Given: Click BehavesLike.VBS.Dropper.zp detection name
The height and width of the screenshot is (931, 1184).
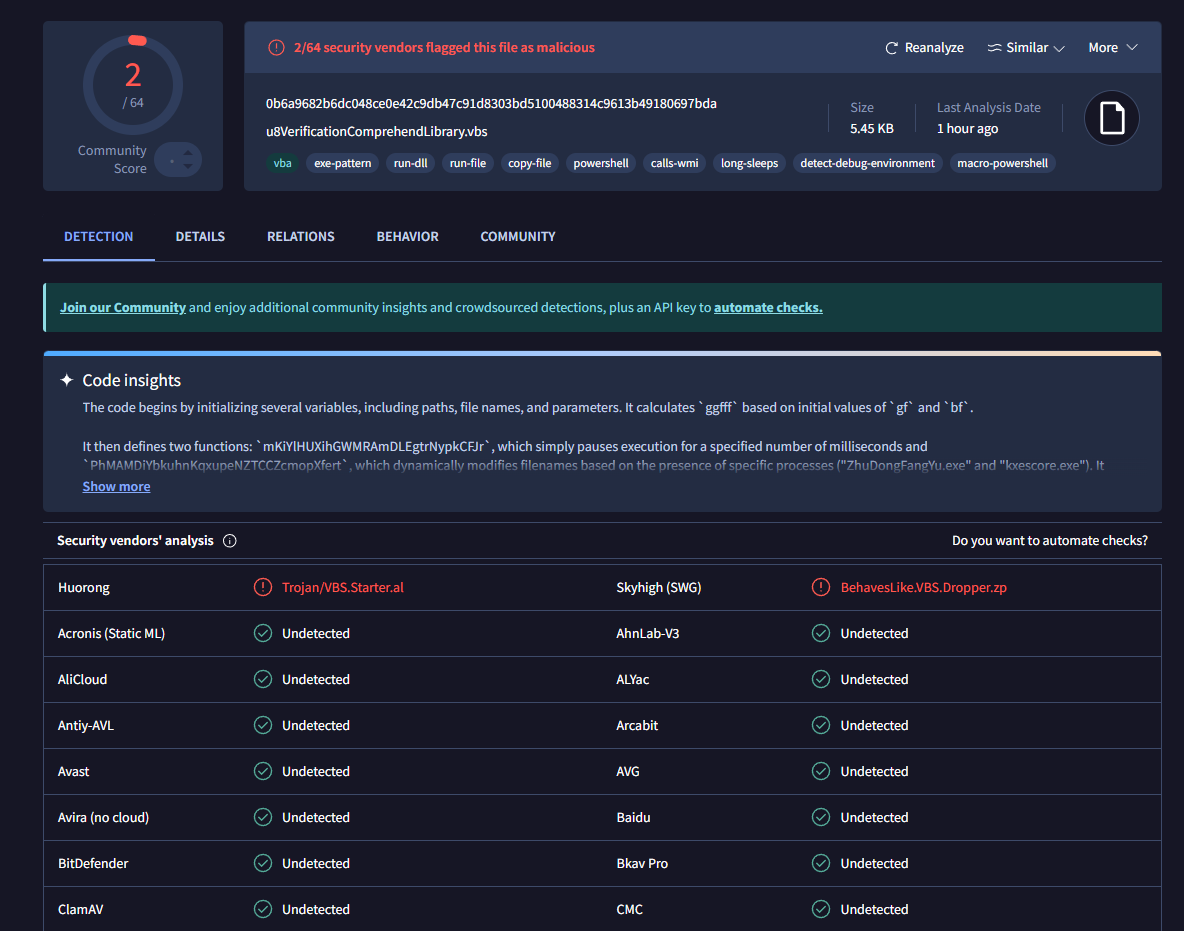Looking at the screenshot, I should tap(923, 587).
